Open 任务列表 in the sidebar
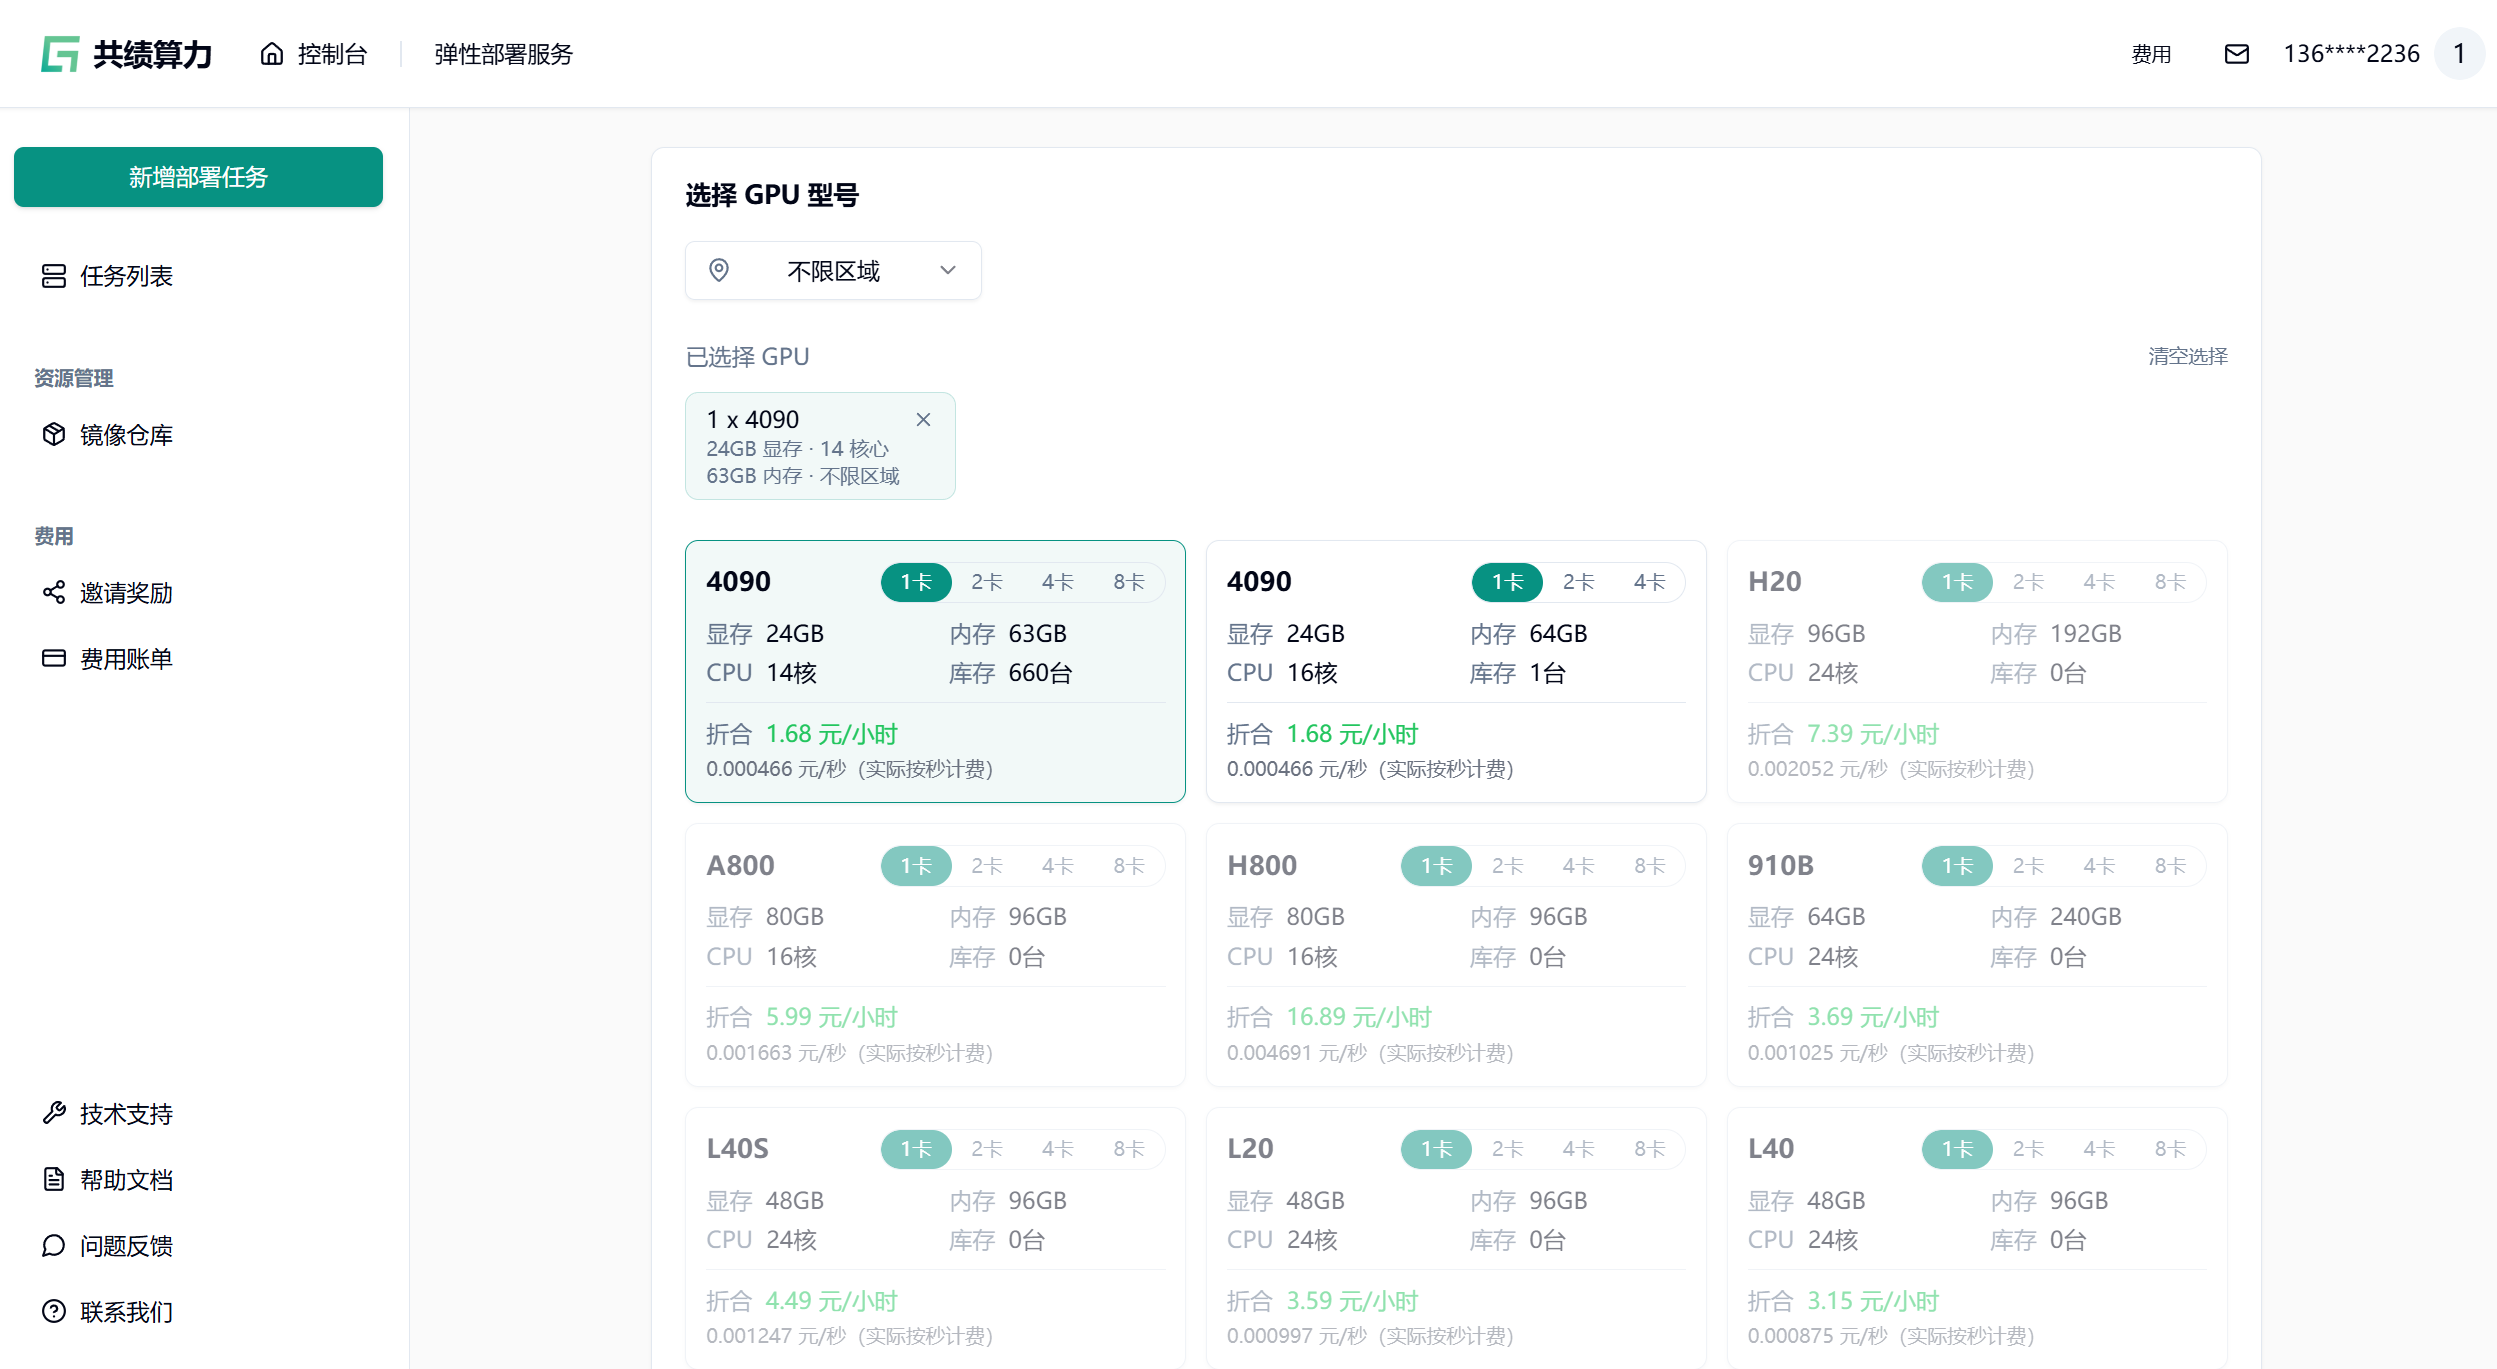This screenshot has height=1369, width=2497. (126, 276)
